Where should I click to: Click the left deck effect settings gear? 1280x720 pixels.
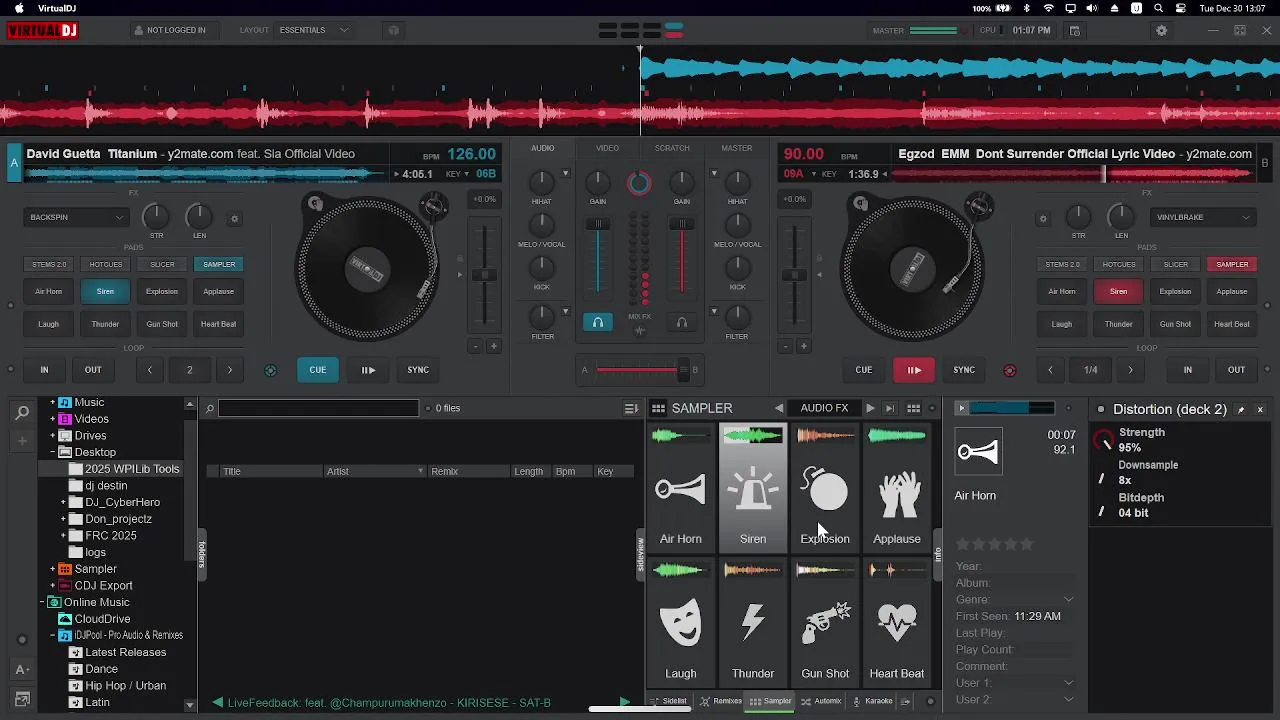[235, 219]
